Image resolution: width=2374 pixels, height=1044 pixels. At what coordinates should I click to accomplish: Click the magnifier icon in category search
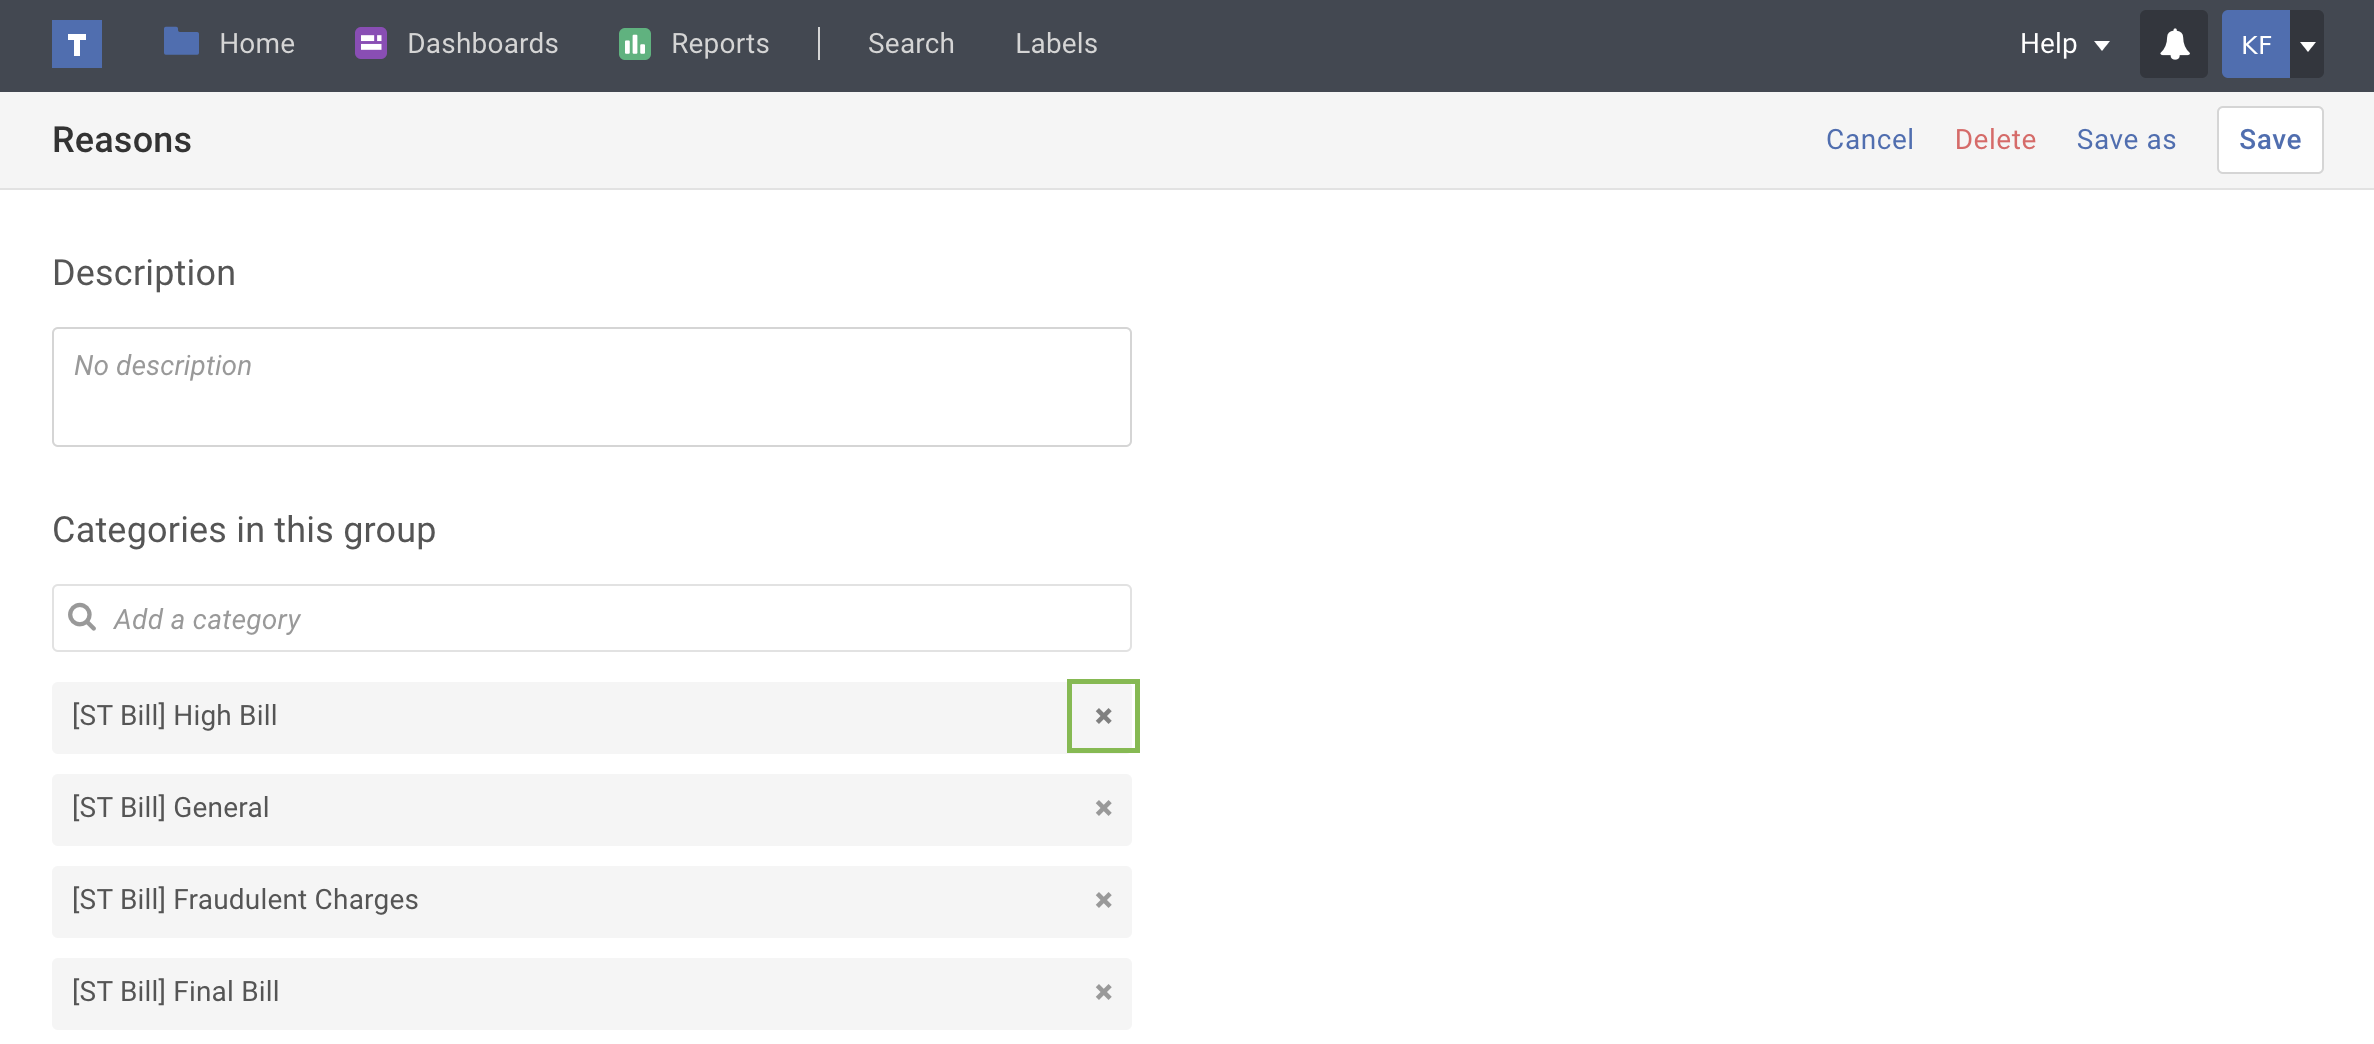[82, 618]
